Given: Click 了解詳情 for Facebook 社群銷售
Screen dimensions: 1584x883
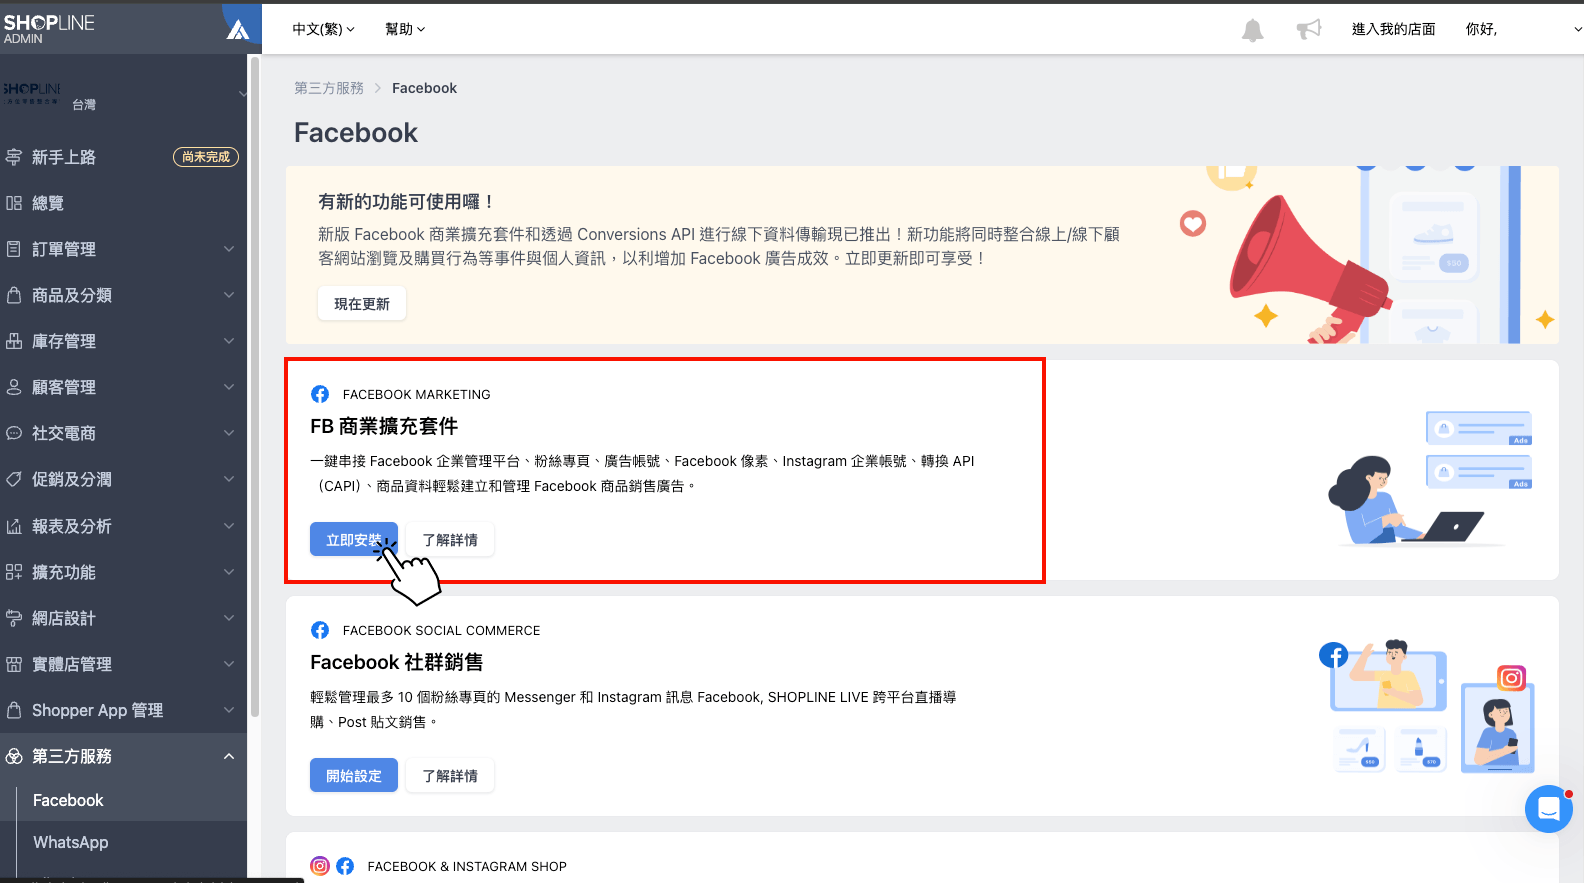Looking at the screenshot, I should (450, 776).
